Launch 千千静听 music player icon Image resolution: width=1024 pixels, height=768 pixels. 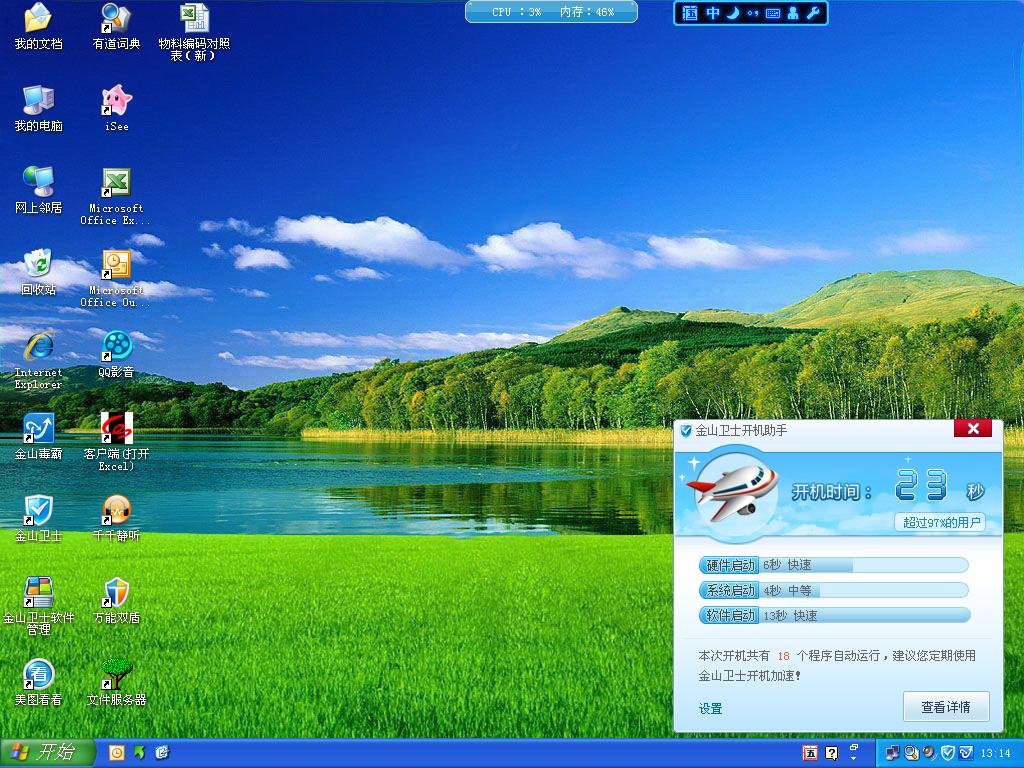[117, 510]
